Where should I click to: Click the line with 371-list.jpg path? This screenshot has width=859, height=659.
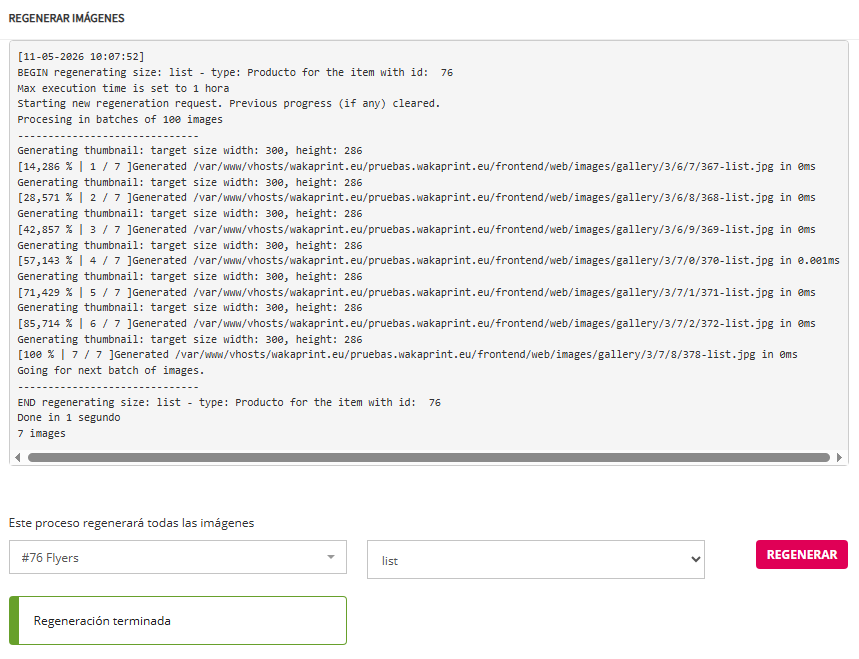[x=416, y=293]
